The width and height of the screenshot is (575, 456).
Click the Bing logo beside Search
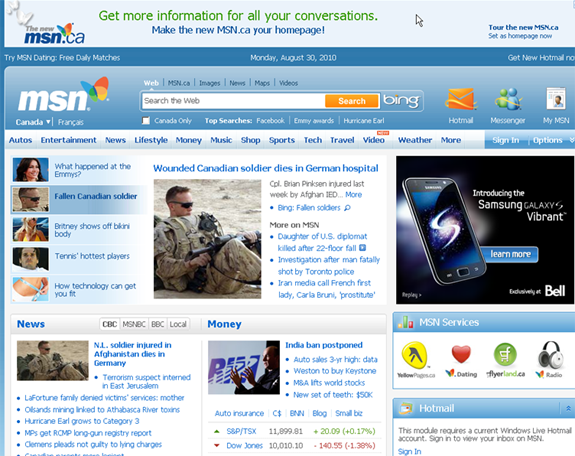[401, 101]
